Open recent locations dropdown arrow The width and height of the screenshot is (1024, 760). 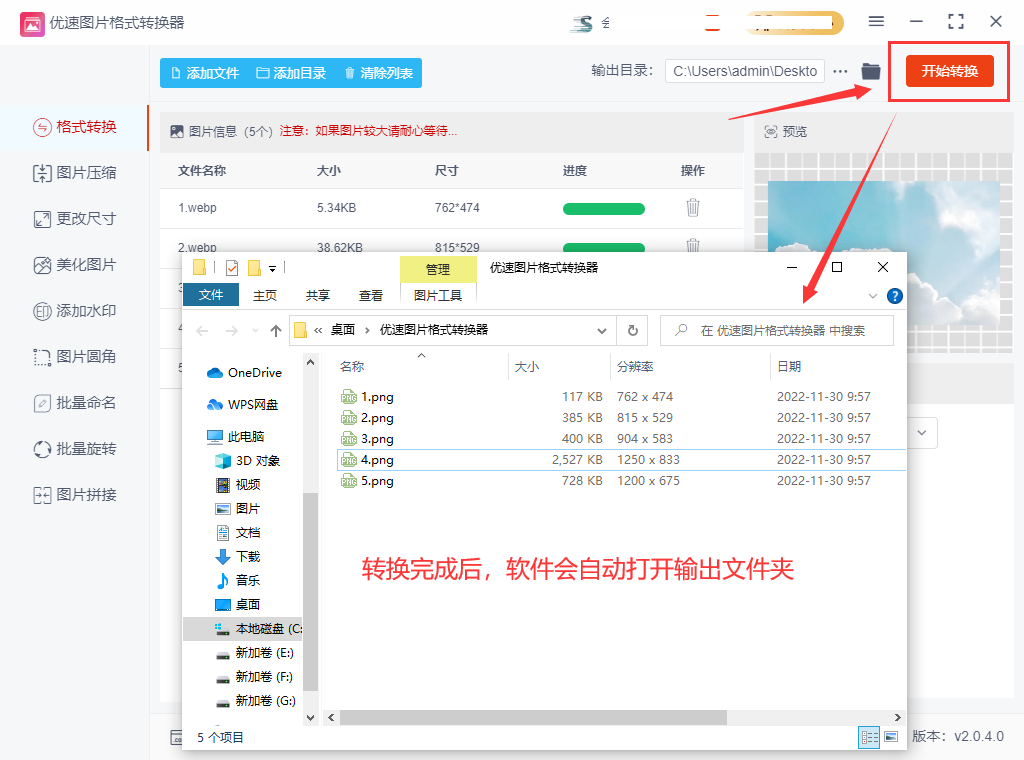click(255, 331)
